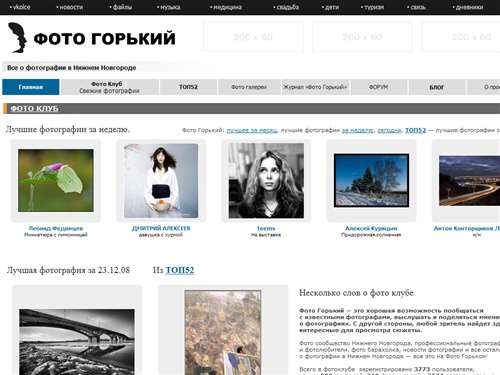Open the snowy trees landscape thumbnail
The height and width of the screenshot is (375, 500).
[x=371, y=180]
